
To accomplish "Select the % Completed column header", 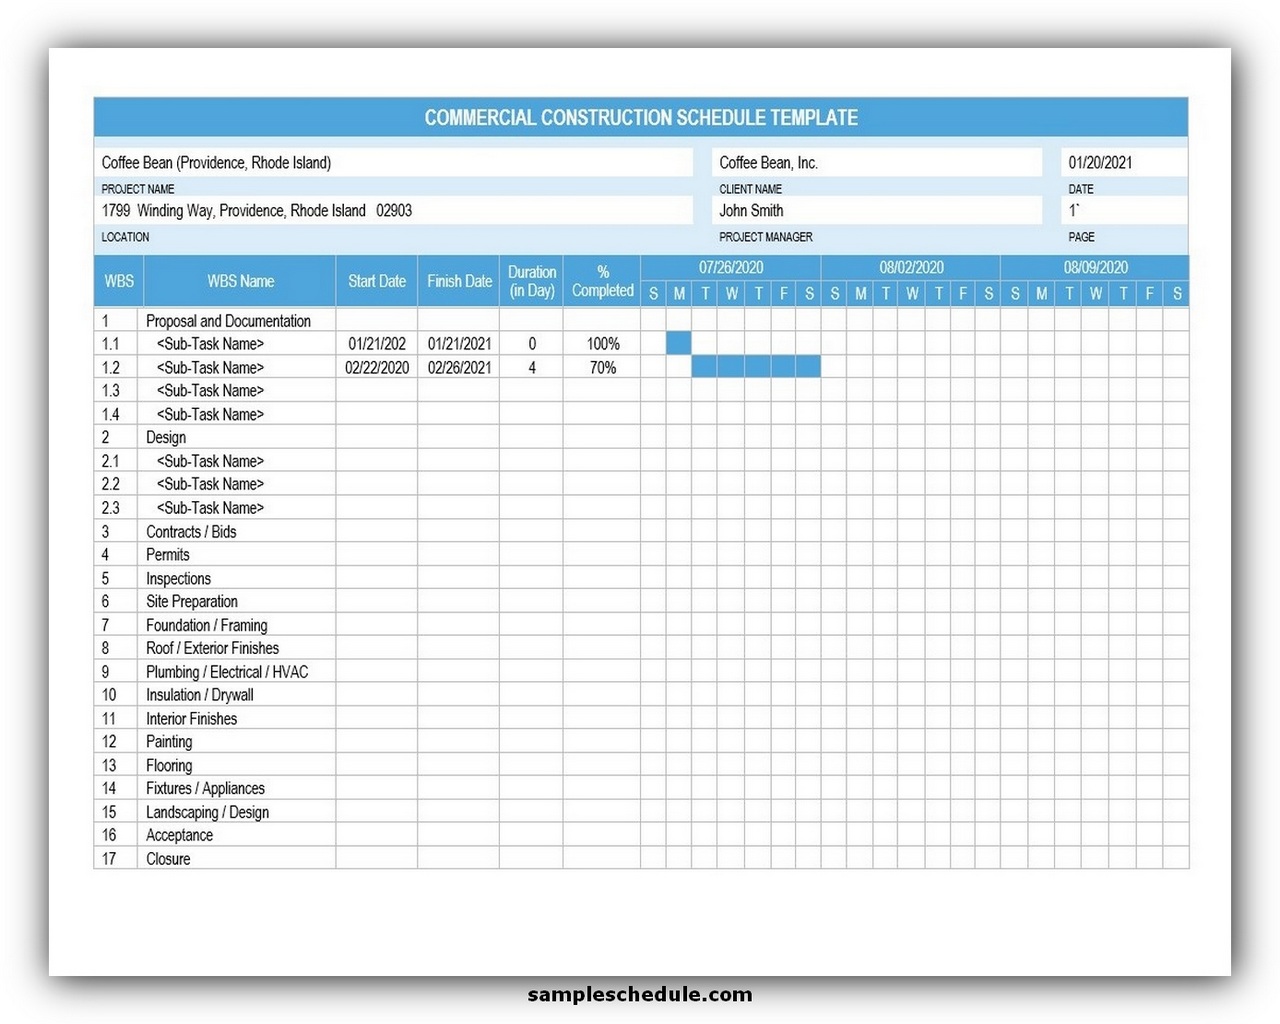I will pos(602,281).
